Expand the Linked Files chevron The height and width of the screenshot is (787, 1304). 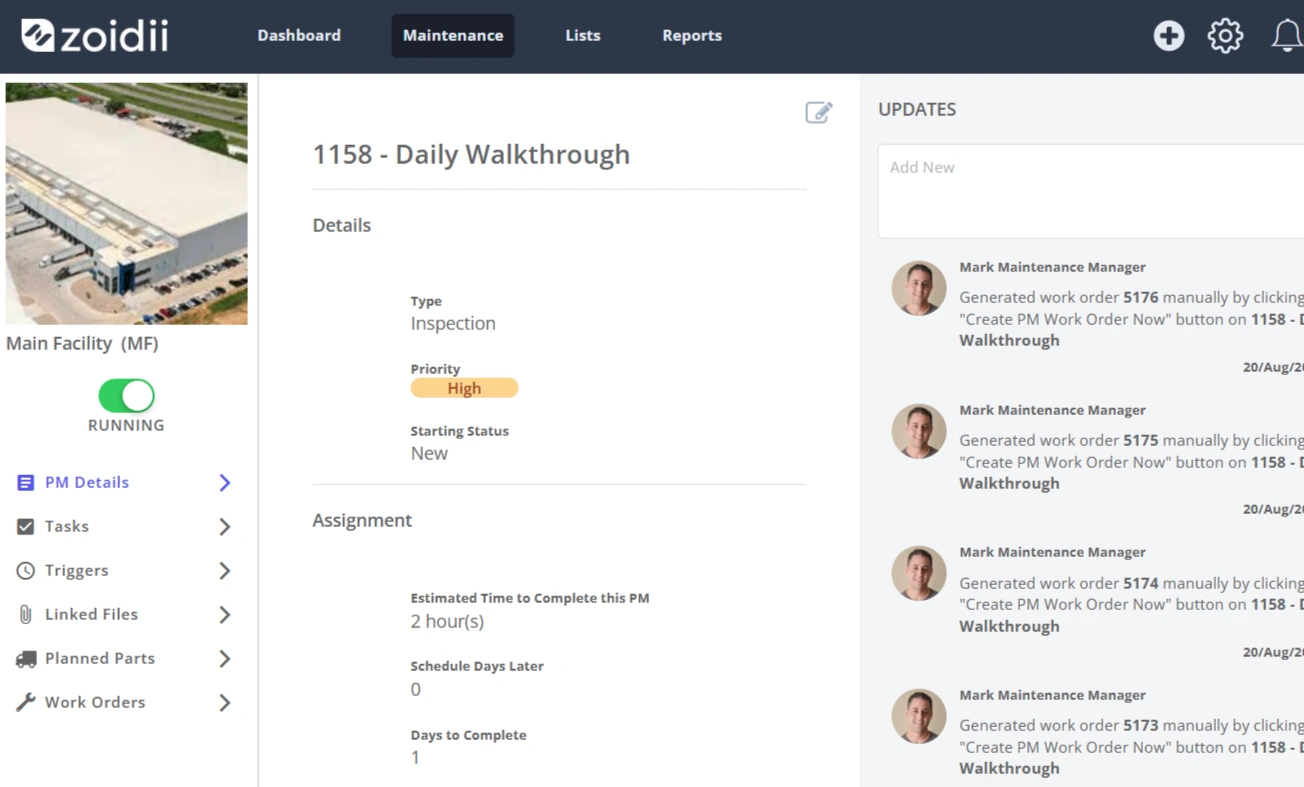pyautogui.click(x=225, y=614)
